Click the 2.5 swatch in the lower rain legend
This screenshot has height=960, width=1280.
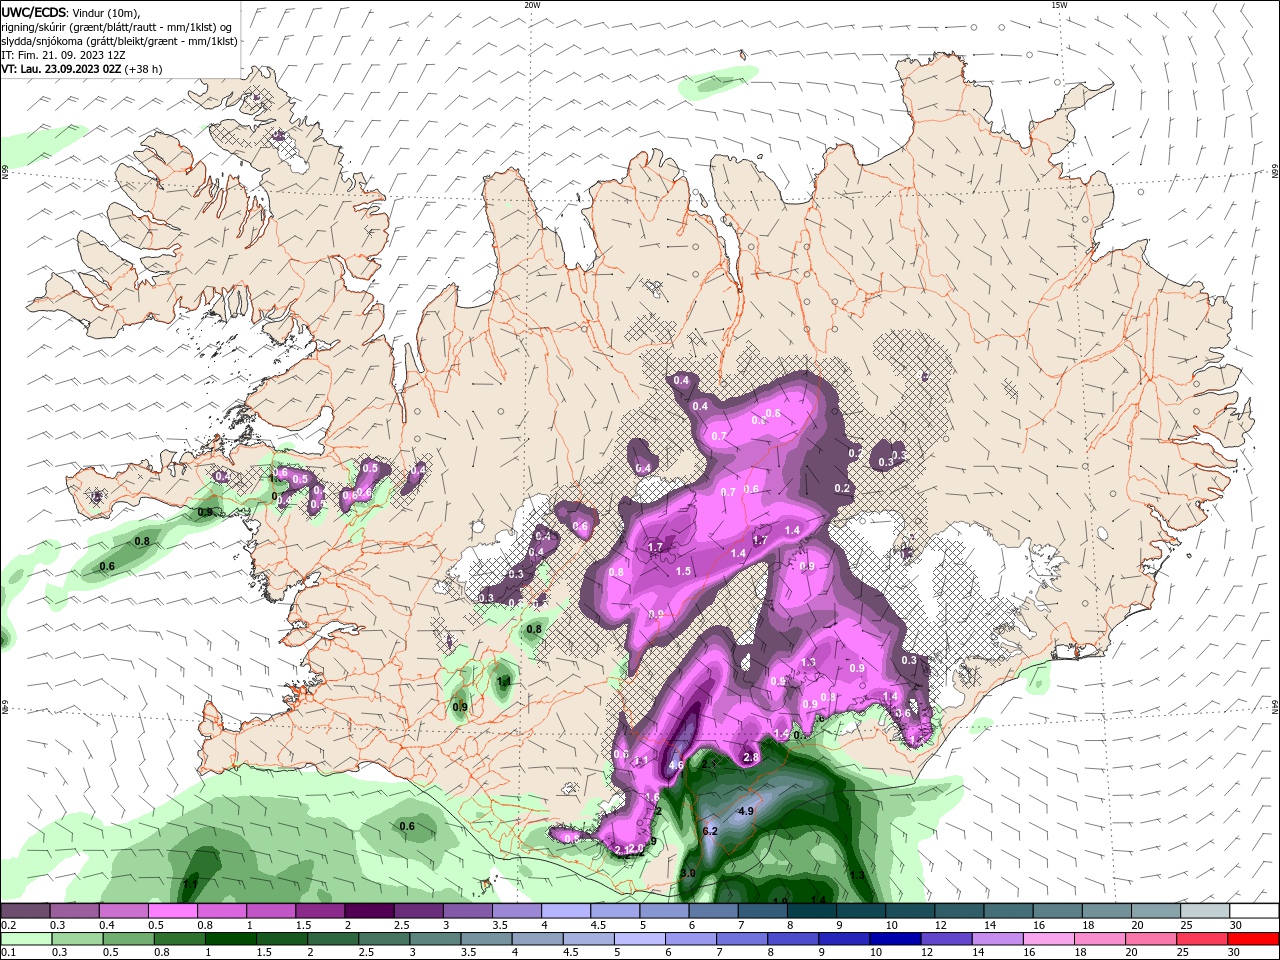383,939
